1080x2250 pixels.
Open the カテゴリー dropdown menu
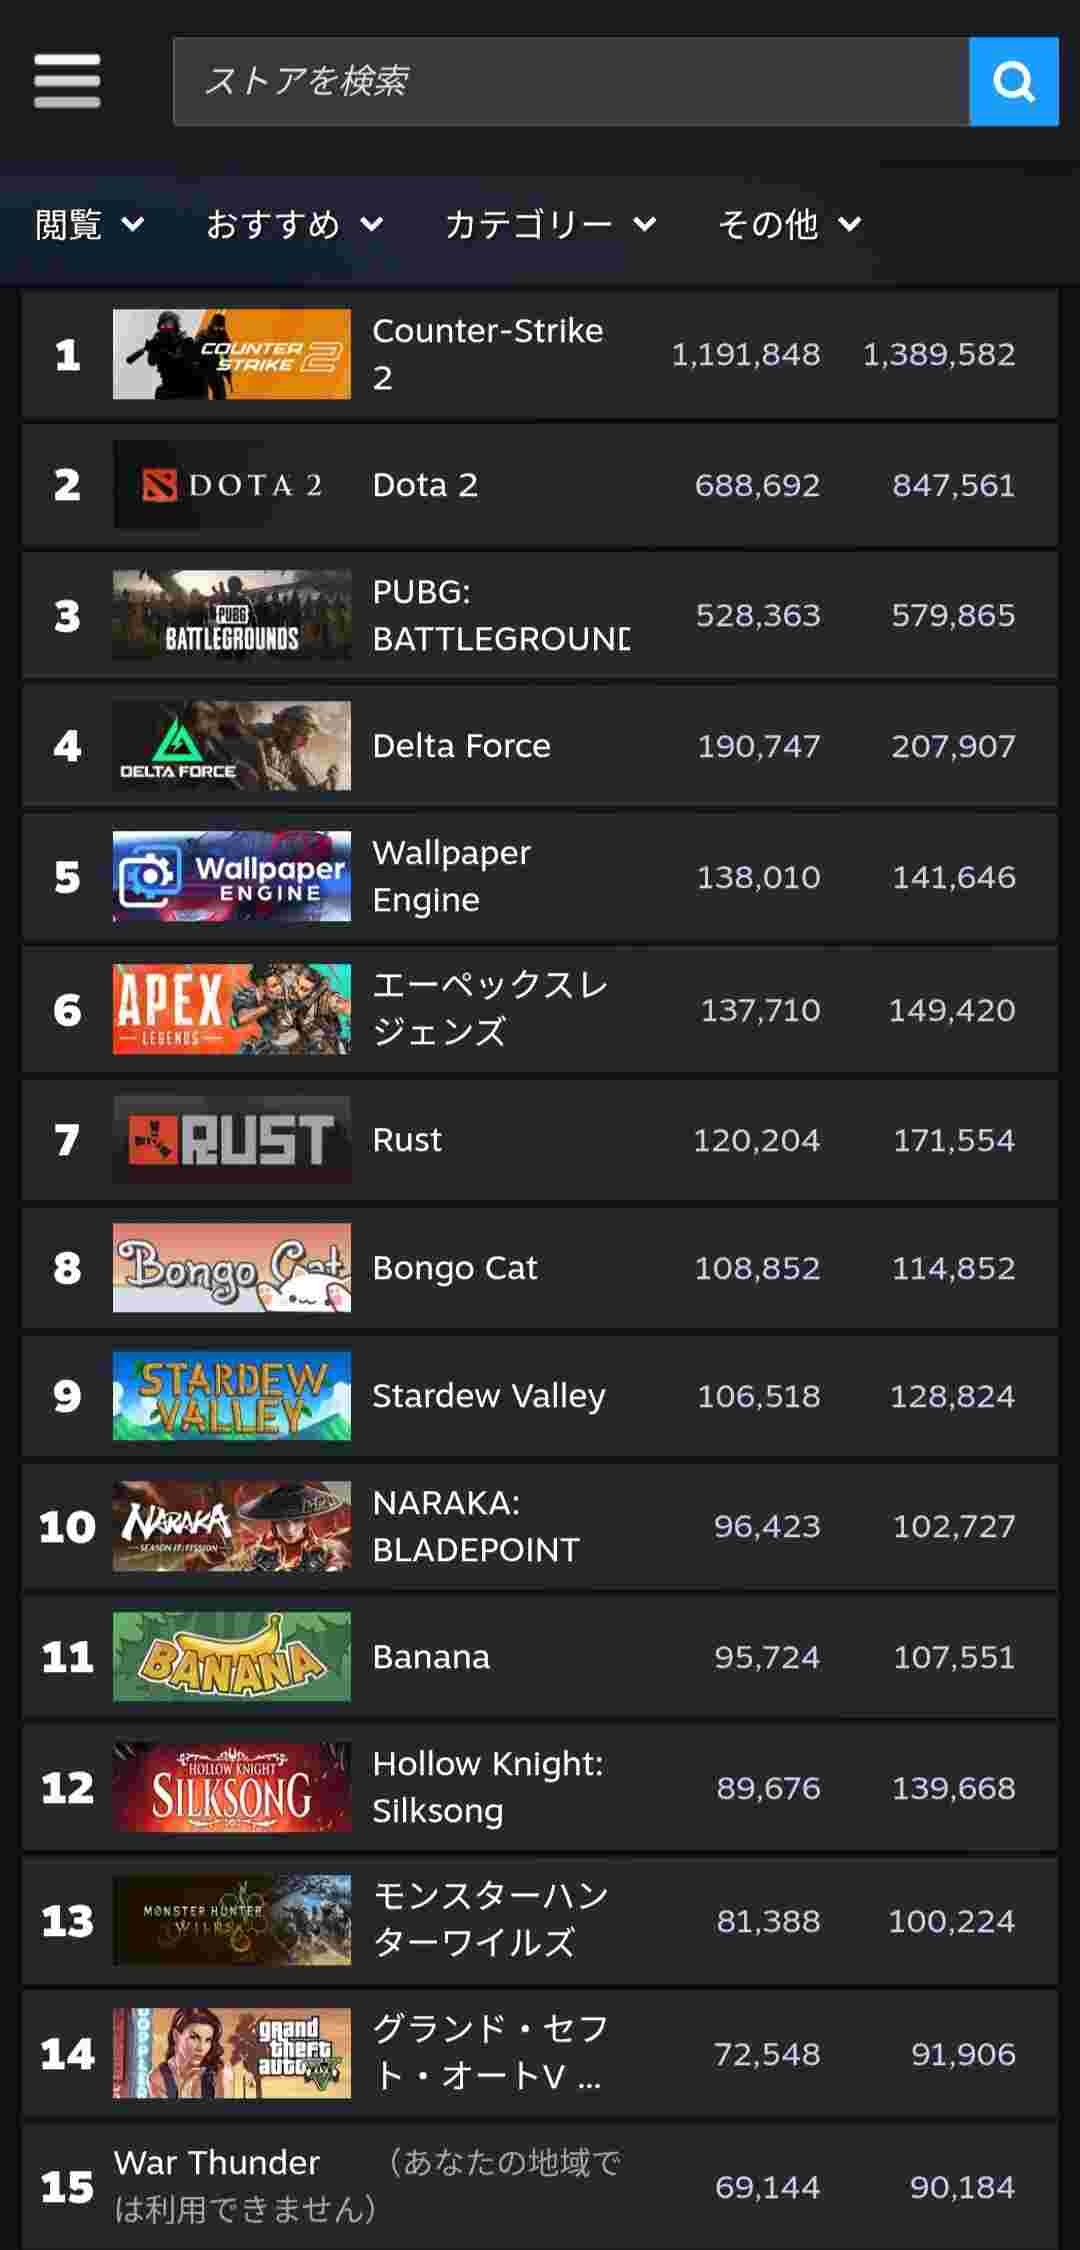(550, 224)
